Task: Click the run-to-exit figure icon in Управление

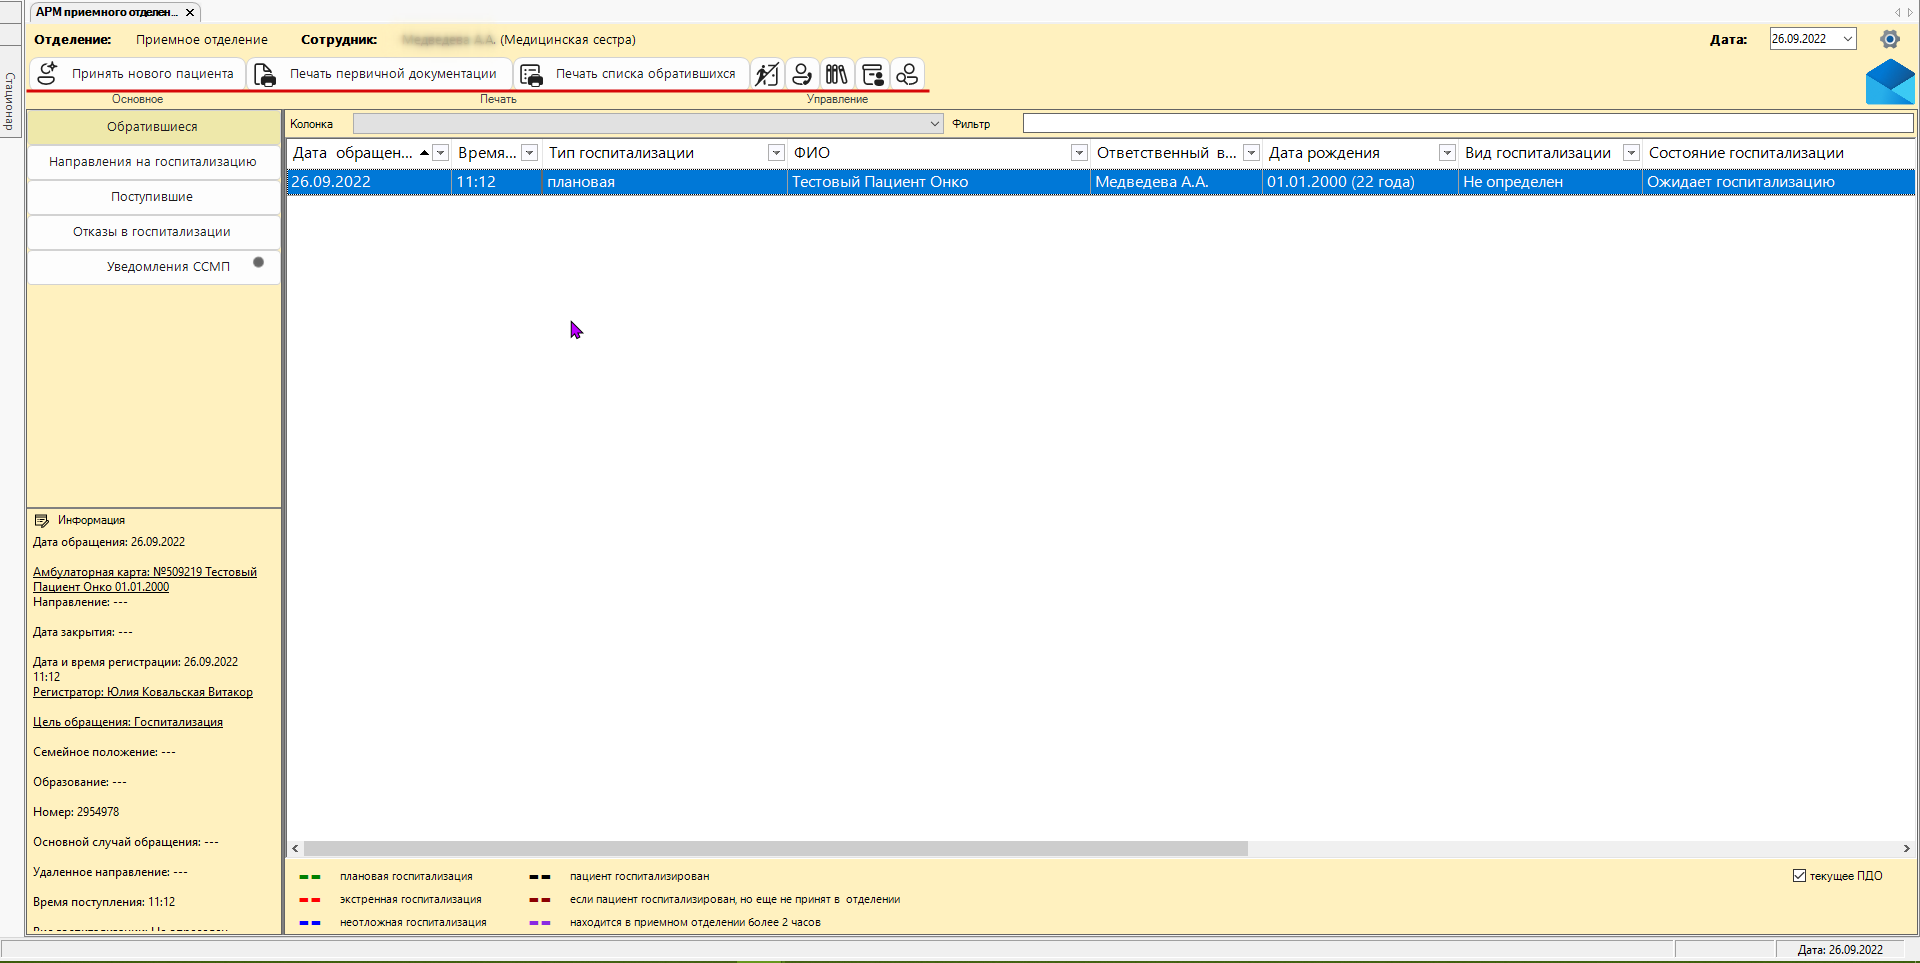Action: click(x=767, y=74)
